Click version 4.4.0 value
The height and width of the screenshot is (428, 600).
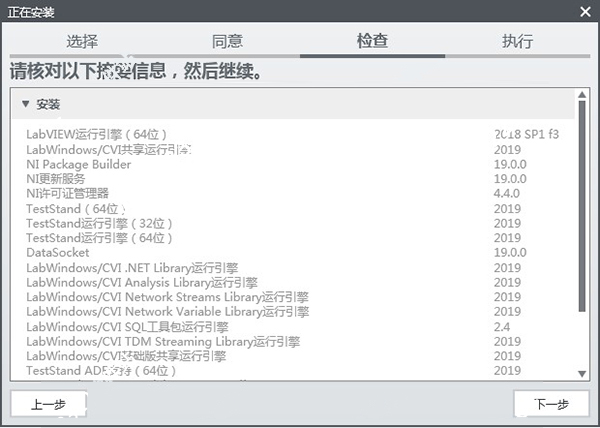(x=507, y=193)
